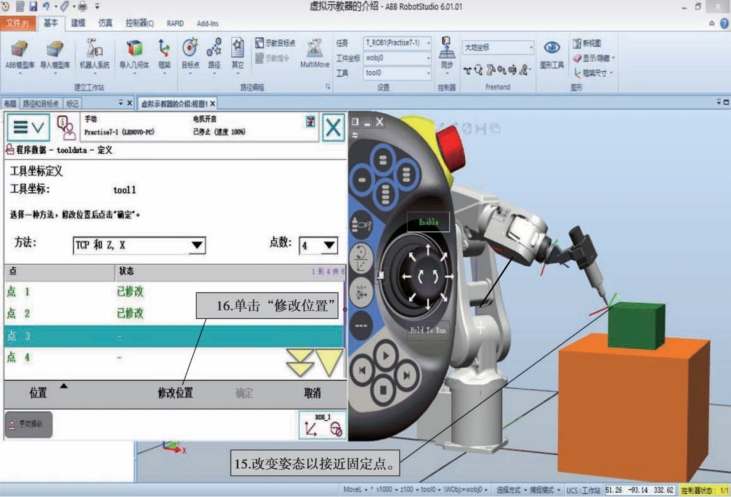This screenshot has height=497, width=731.
Task: Switch to the RAPID ribbon tab
Action: click(x=175, y=23)
